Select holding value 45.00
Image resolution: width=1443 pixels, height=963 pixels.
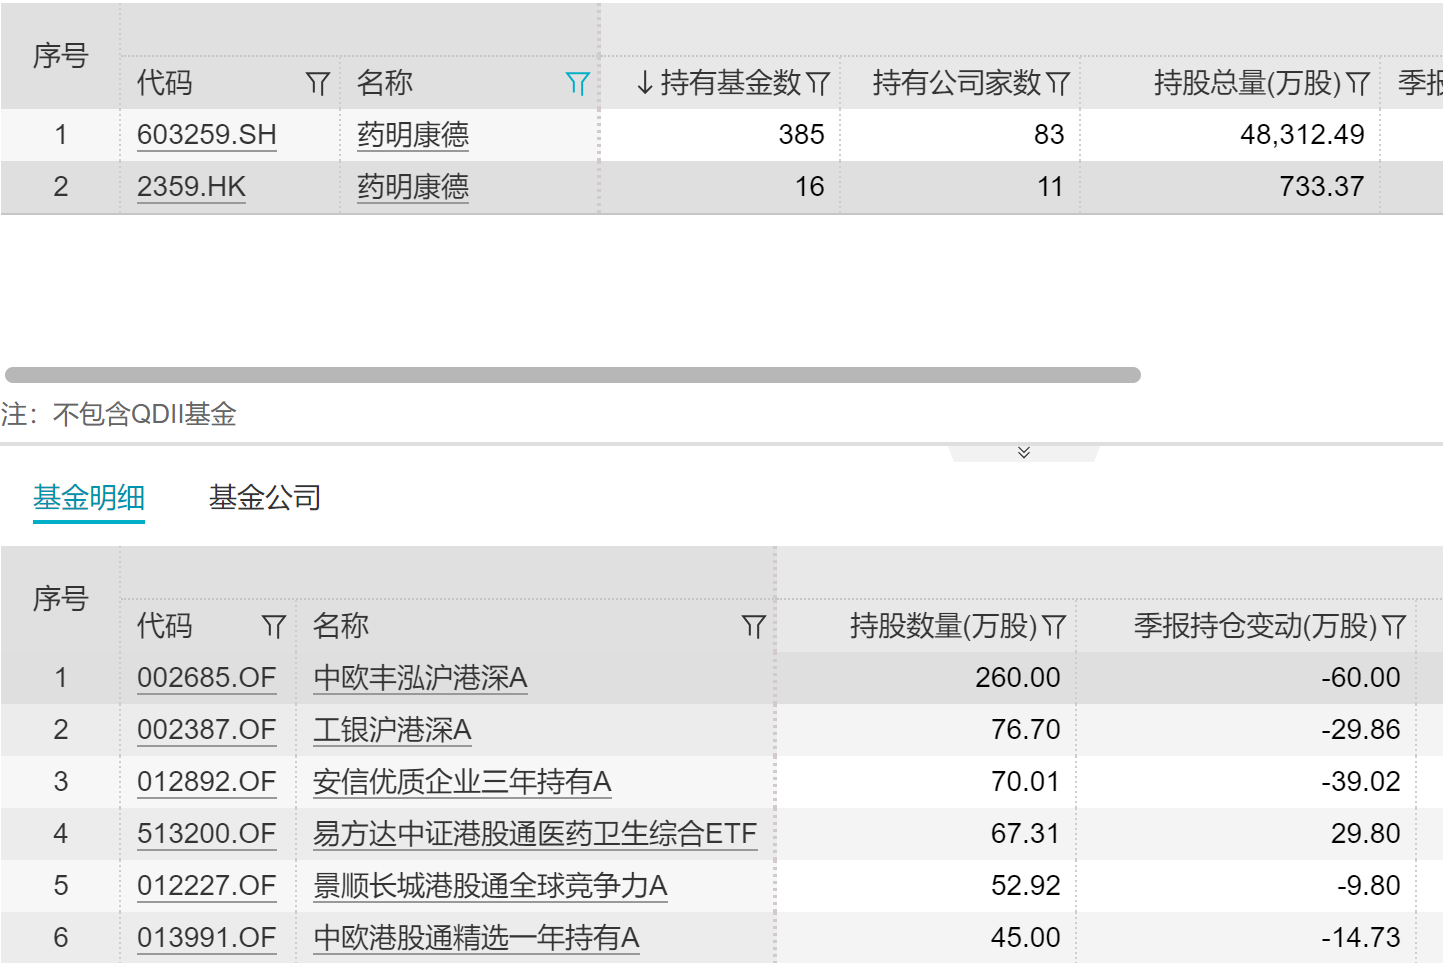(1026, 937)
